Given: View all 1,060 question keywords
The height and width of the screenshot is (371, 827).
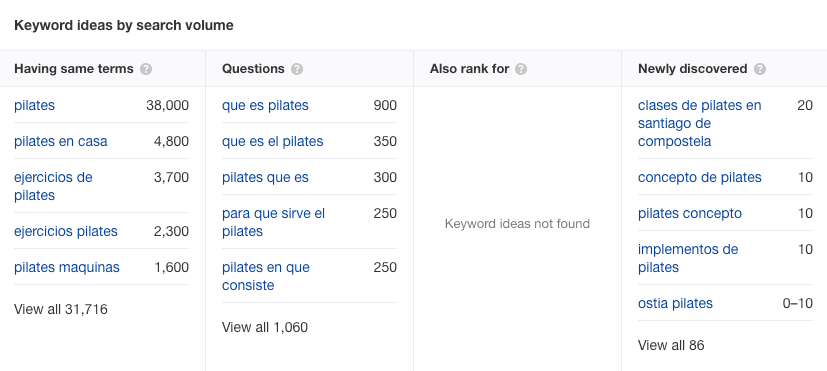Looking at the screenshot, I should tap(265, 327).
